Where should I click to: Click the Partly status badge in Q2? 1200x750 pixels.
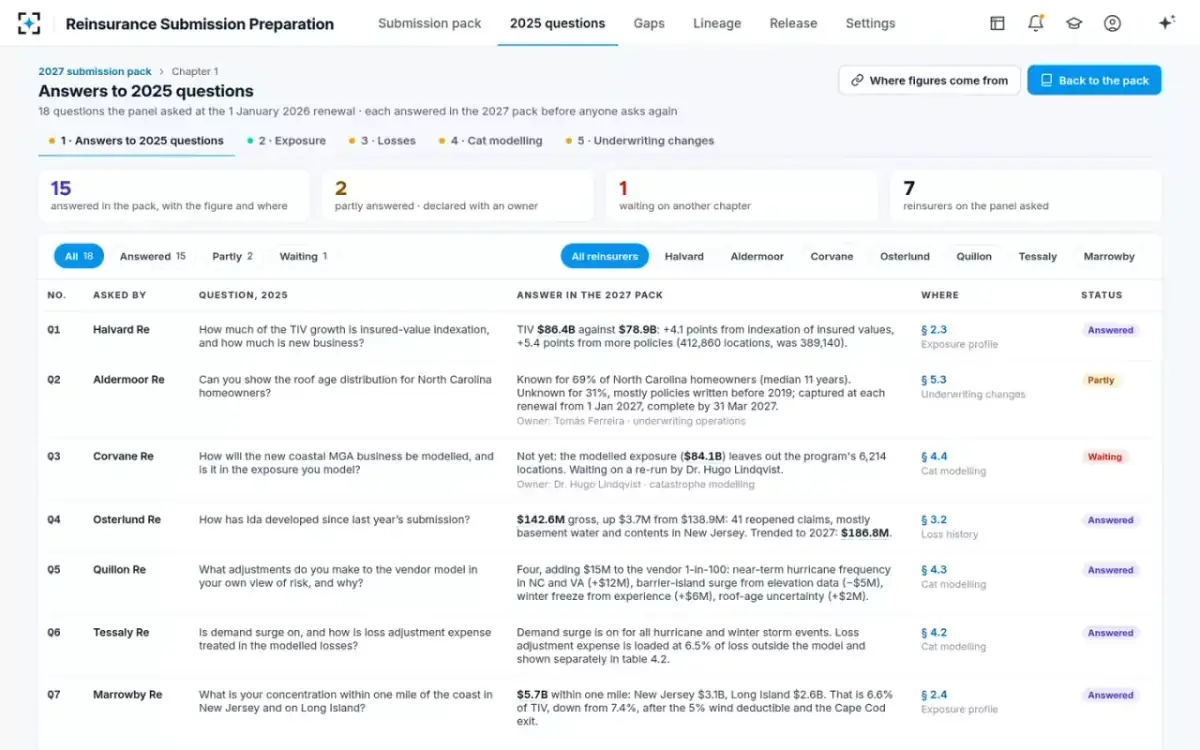(1101, 380)
